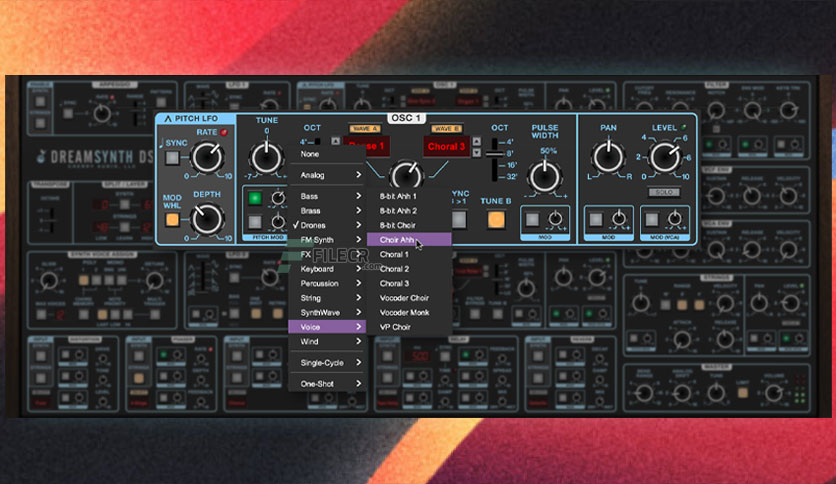Select Vocoder Monk waveform

tap(409, 312)
